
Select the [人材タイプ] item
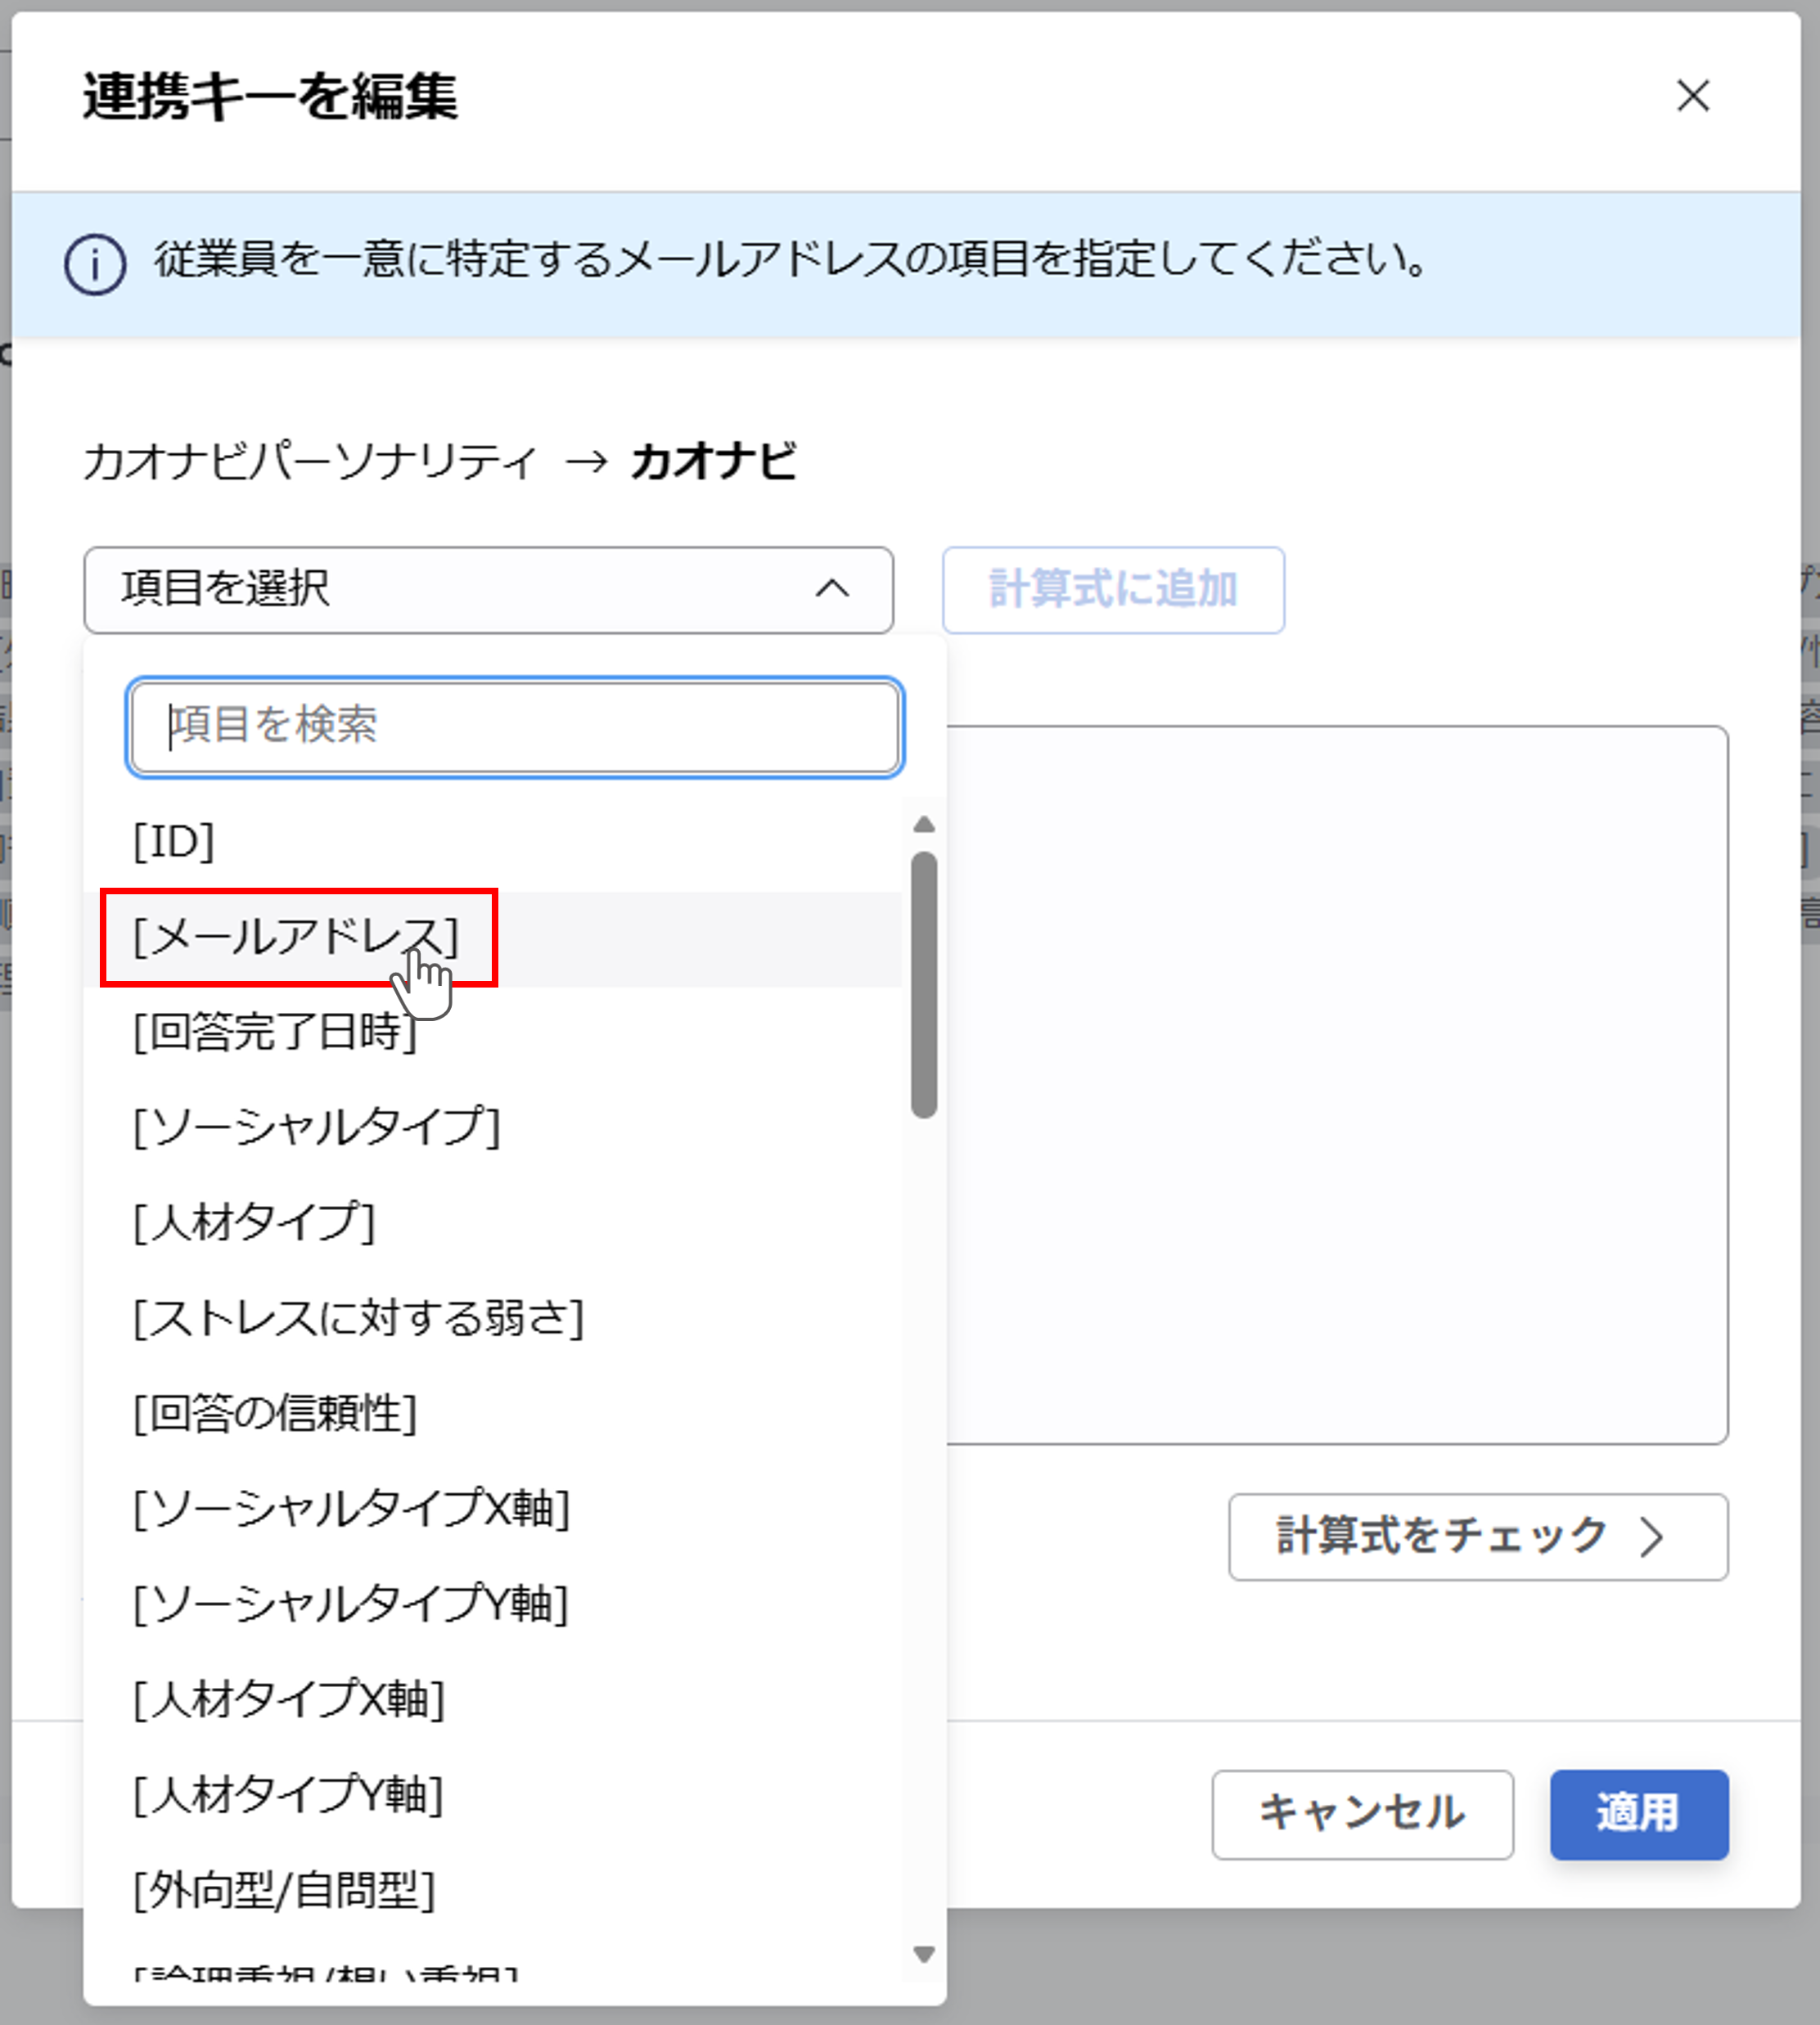tap(492, 1223)
